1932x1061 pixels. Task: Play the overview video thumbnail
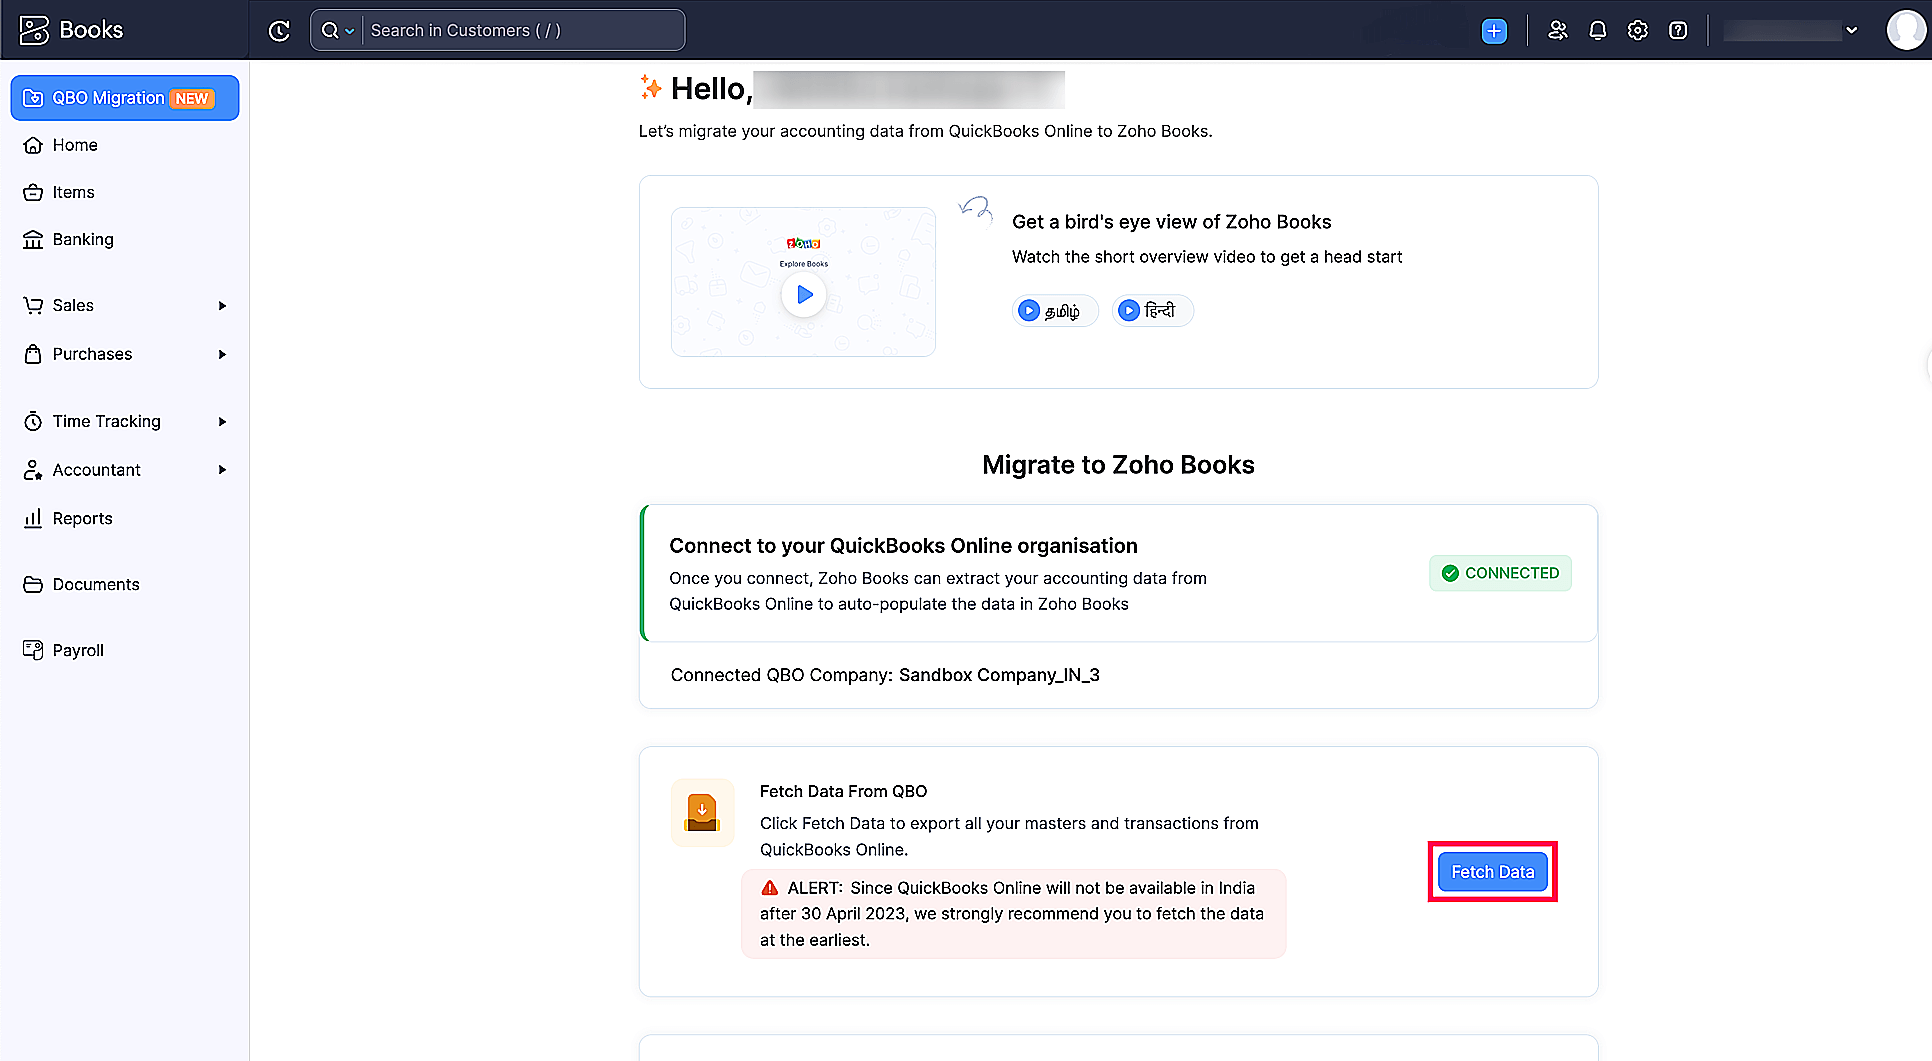coord(803,294)
